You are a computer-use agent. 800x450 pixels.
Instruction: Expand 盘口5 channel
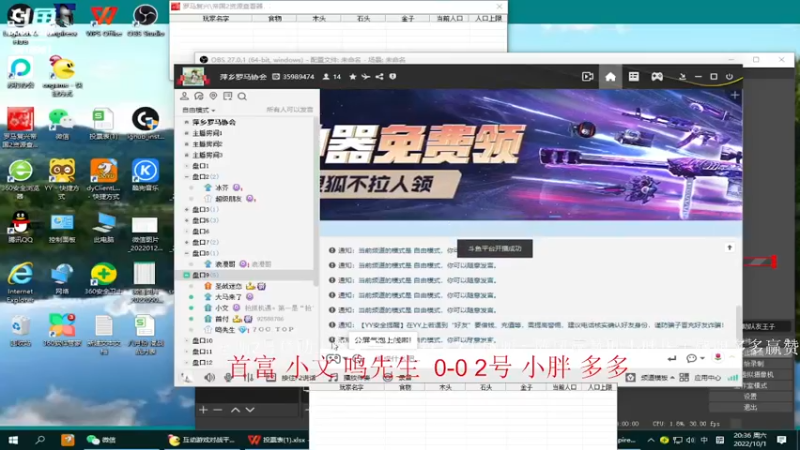pyautogui.click(x=187, y=220)
